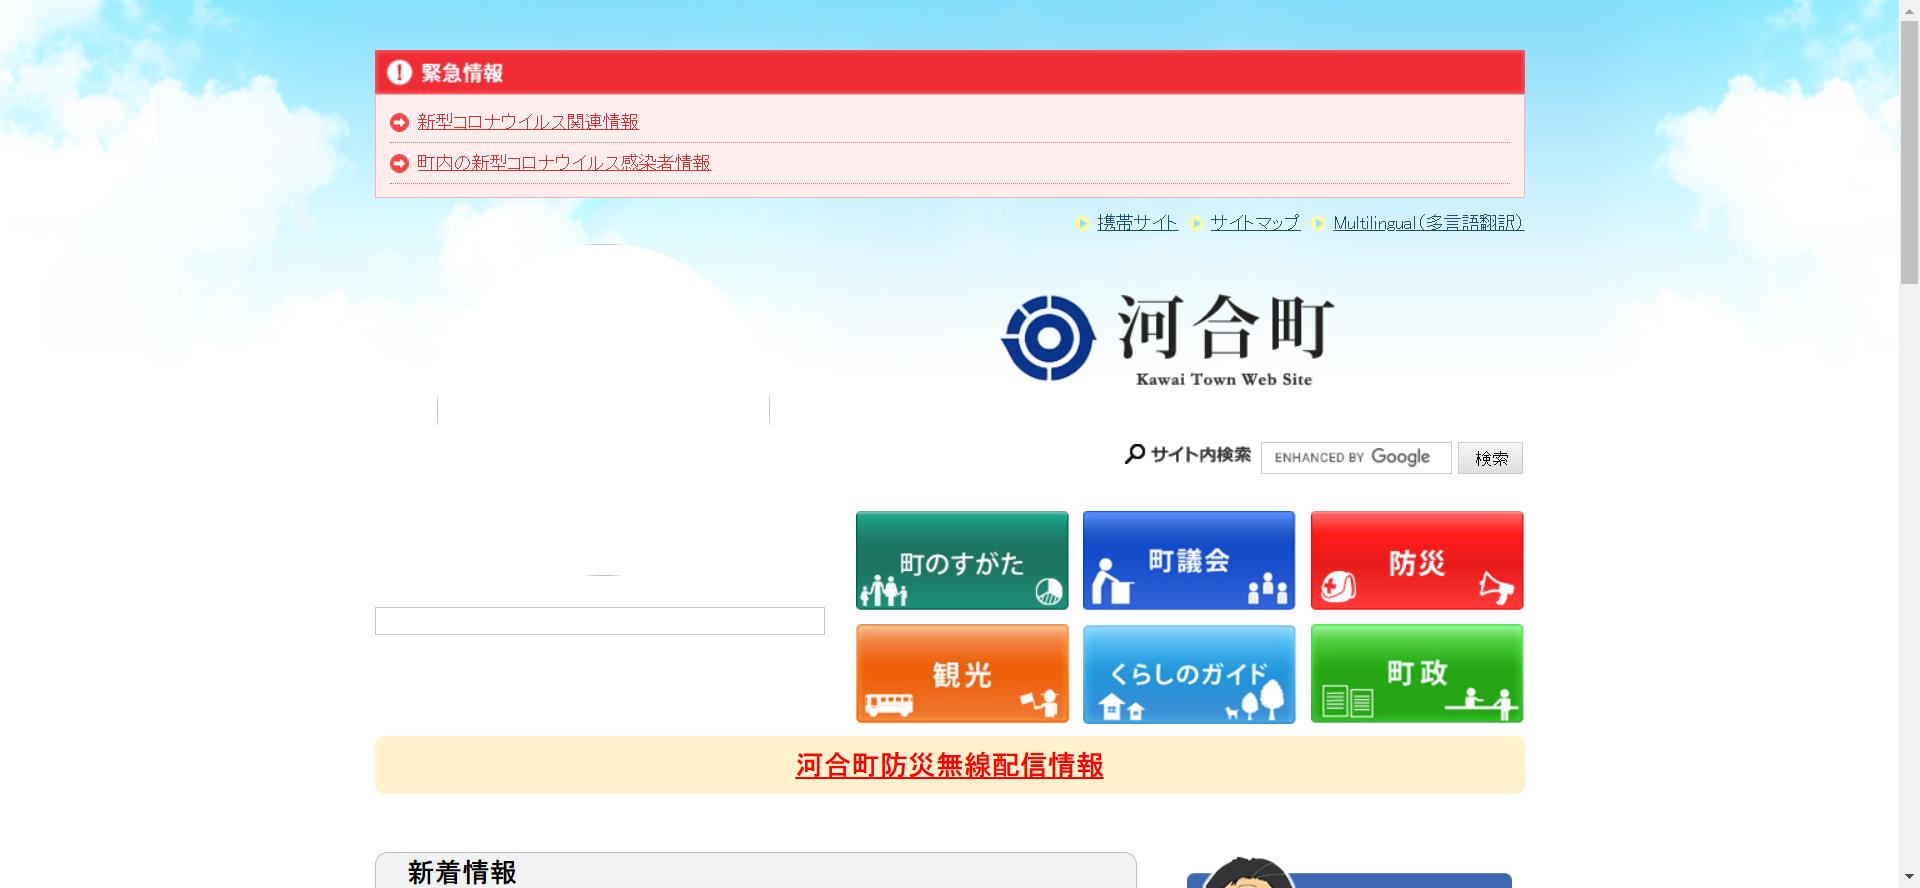Viewport: 1920px width, 888px height.
Task: Open the 町政 green tile
Action: tap(1416, 673)
